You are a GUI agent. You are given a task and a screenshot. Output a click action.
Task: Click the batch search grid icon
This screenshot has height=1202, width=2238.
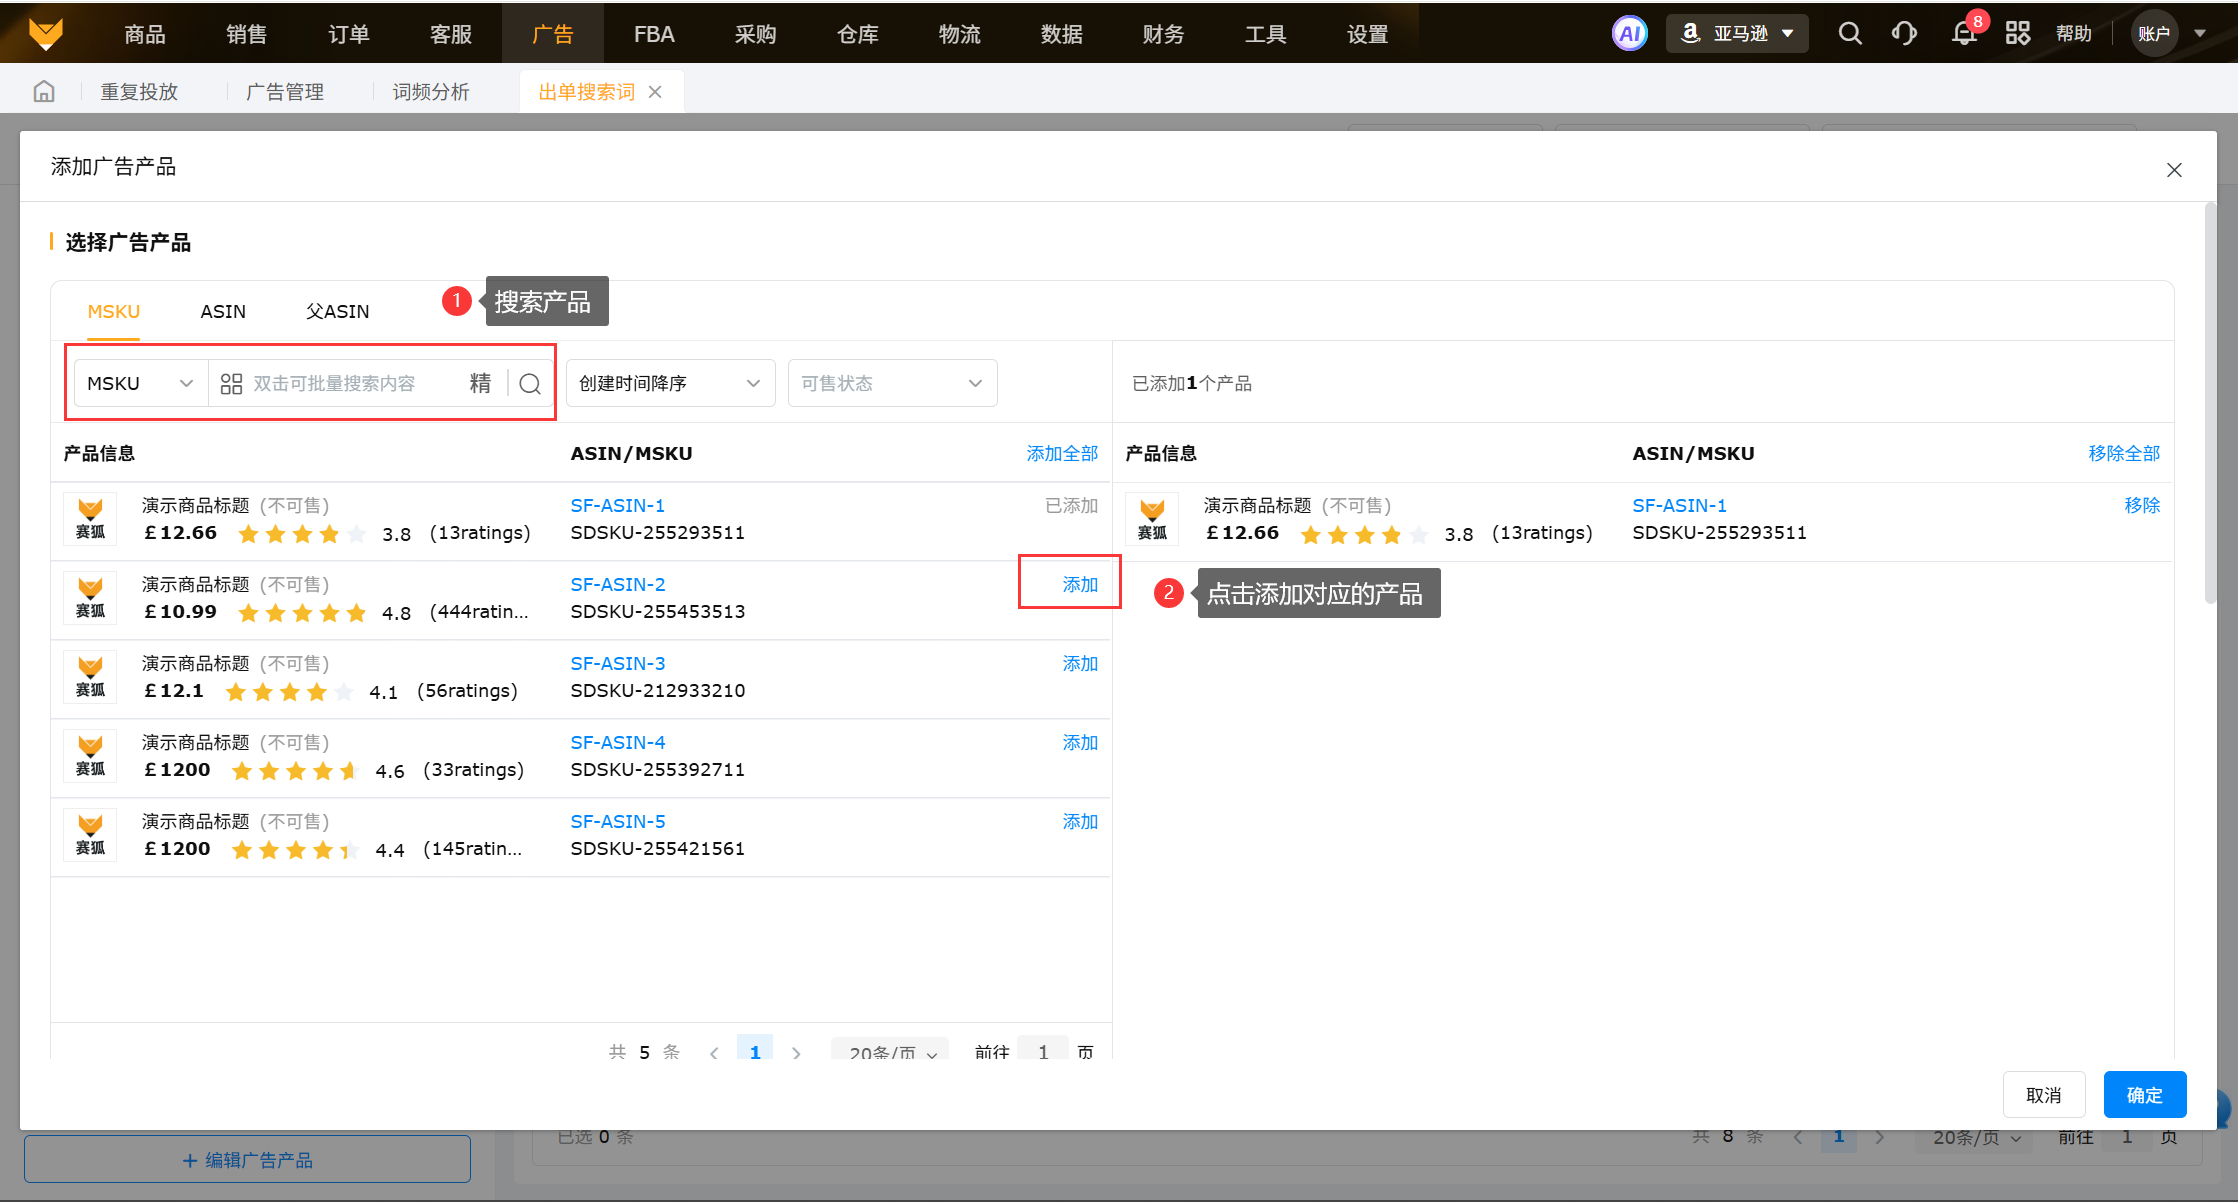click(x=231, y=384)
